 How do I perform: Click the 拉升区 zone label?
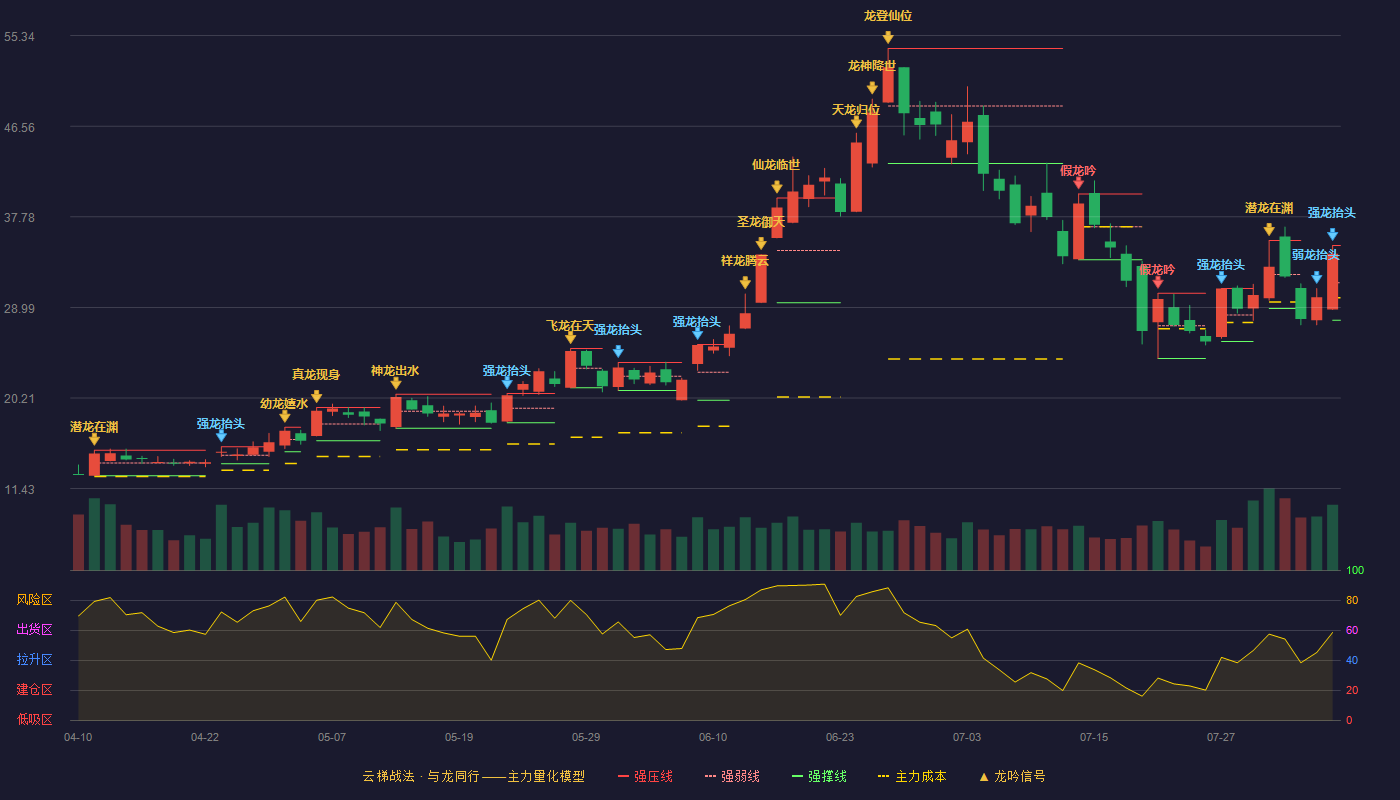[x=34, y=660]
